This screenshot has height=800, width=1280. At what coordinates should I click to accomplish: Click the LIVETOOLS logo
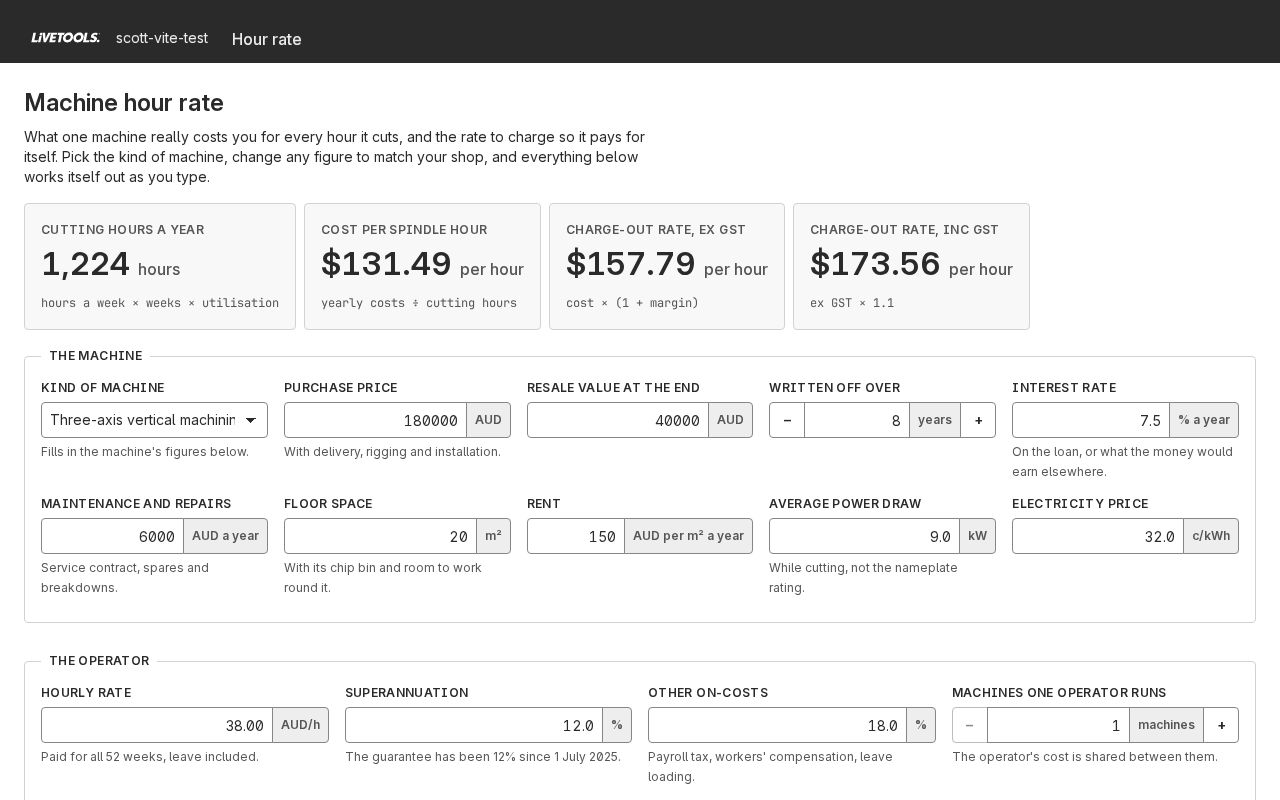click(x=65, y=38)
